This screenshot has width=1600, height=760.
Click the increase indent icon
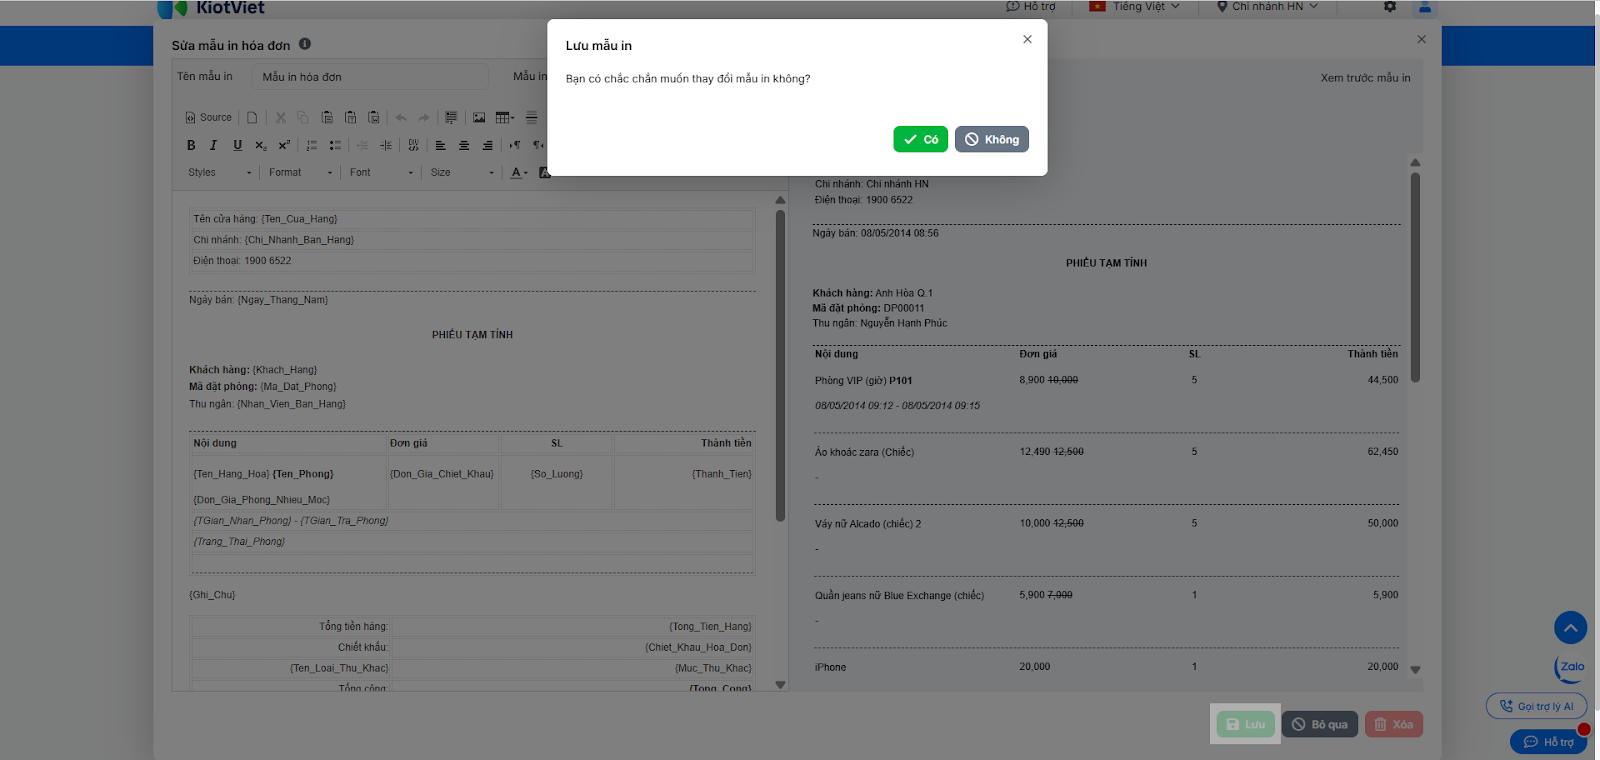tap(386, 145)
